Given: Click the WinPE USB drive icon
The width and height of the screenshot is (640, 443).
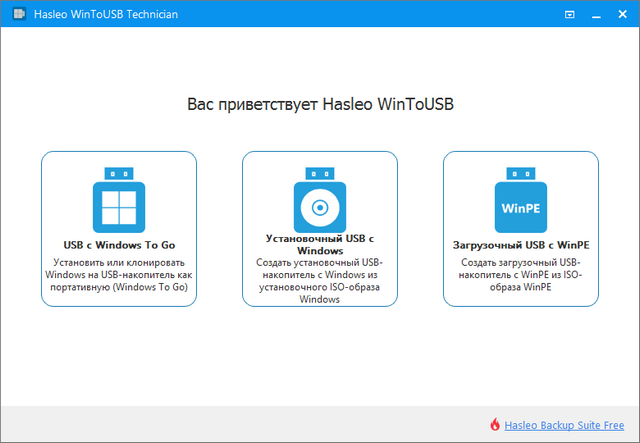Looking at the screenshot, I should (521, 200).
